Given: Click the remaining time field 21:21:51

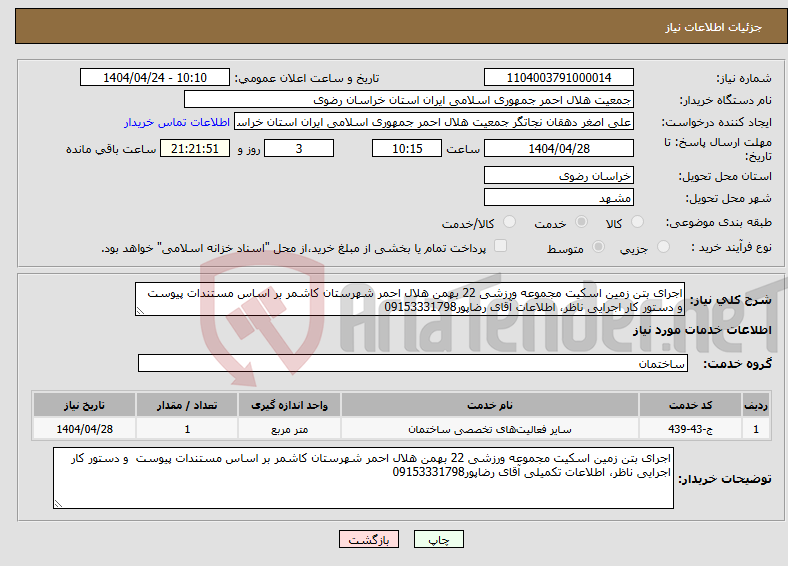Looking at the screenshot, I should (195, 148).
